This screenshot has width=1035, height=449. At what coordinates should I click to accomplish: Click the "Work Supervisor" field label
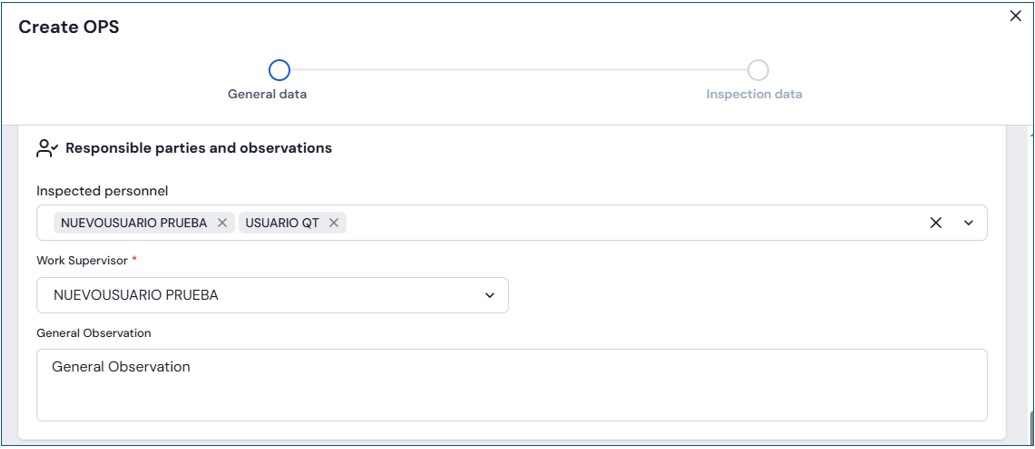click(x=82, y=260)
